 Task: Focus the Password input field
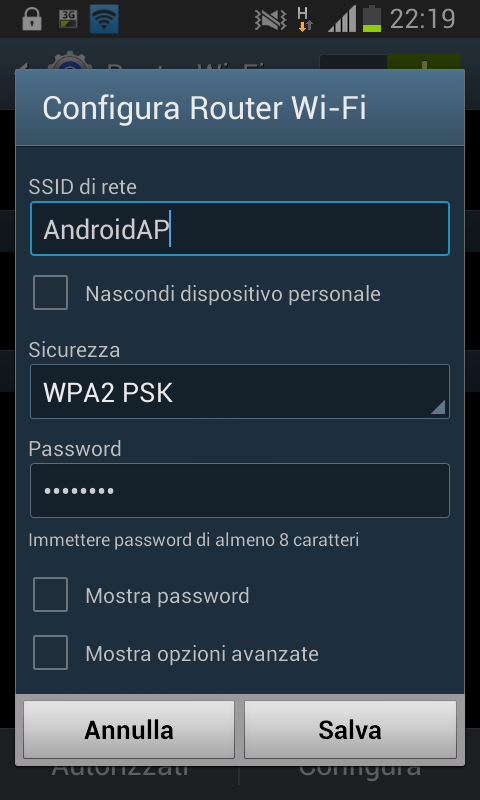240,490
